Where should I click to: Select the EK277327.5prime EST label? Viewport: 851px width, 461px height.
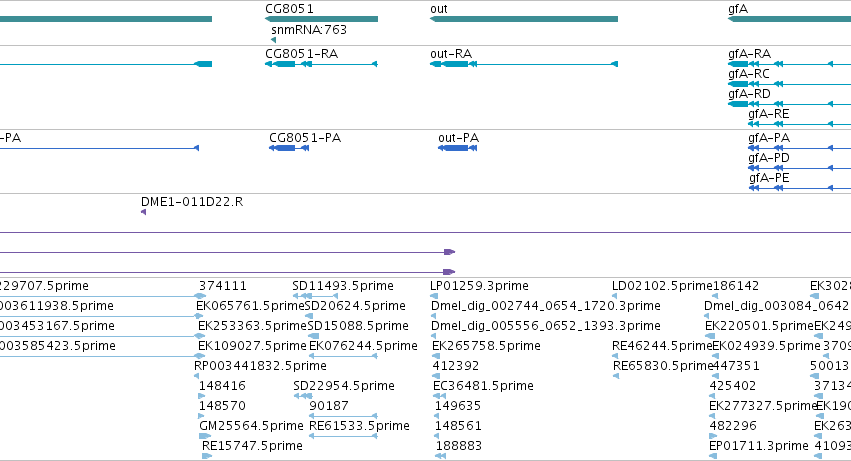click(x=764, y=406)
